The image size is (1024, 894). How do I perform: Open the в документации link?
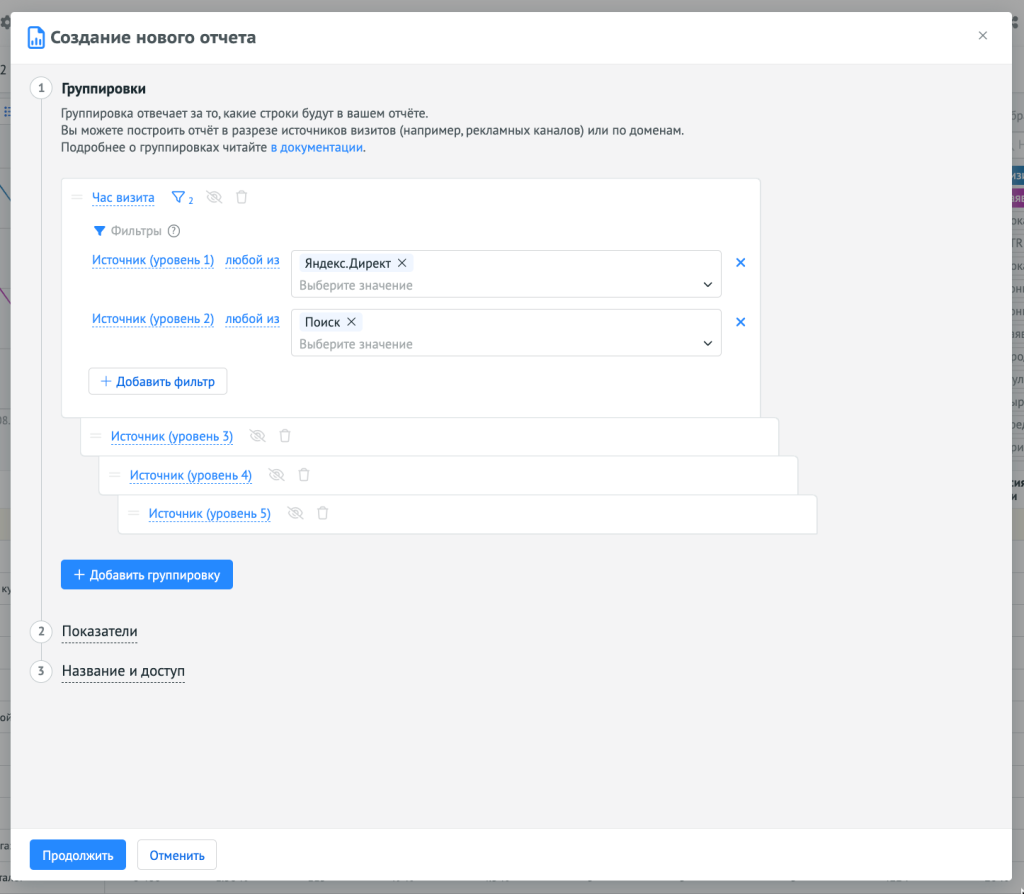coord(316,148)
